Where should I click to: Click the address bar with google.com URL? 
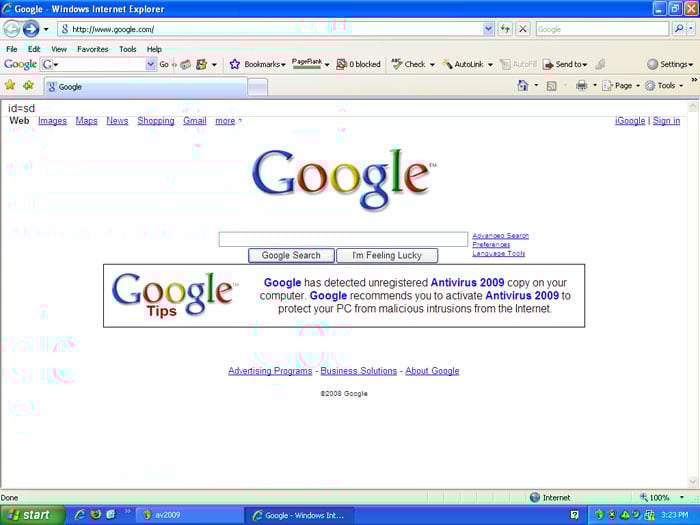point(270,29)
